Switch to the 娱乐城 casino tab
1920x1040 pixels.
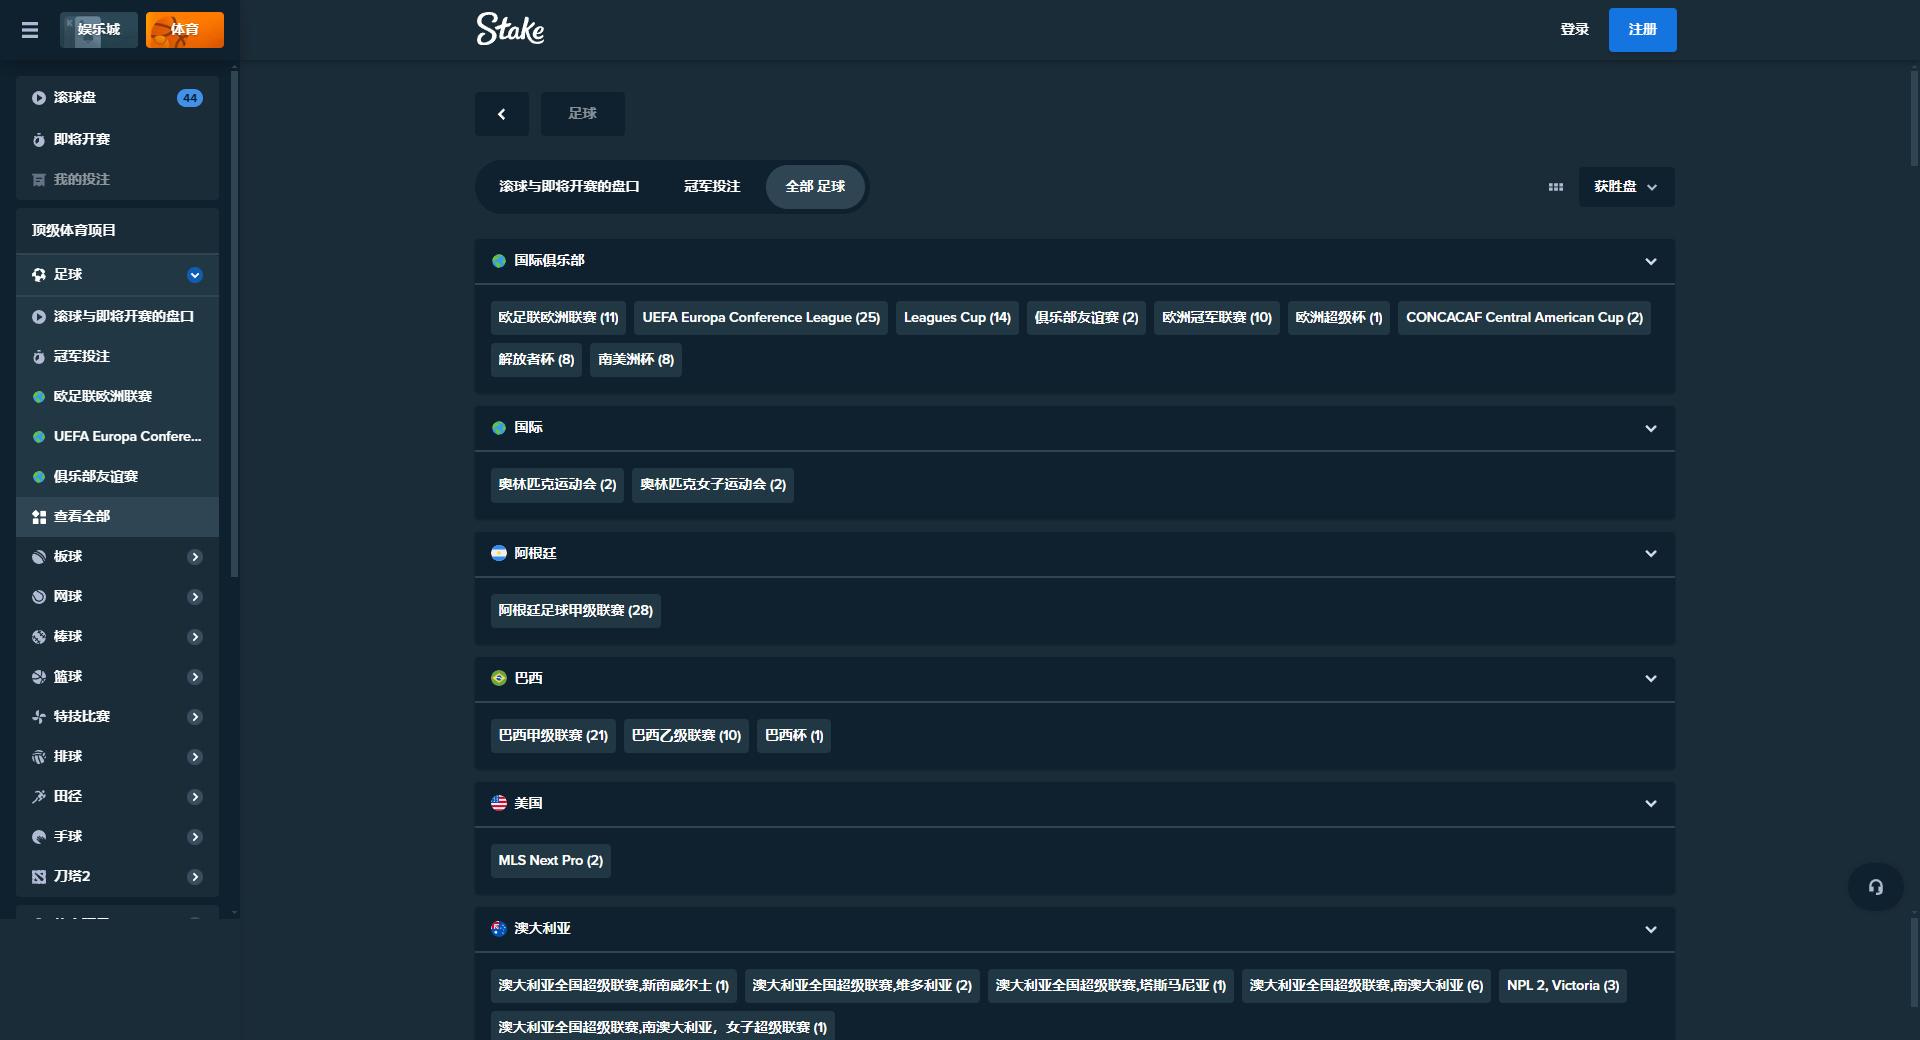99,30
